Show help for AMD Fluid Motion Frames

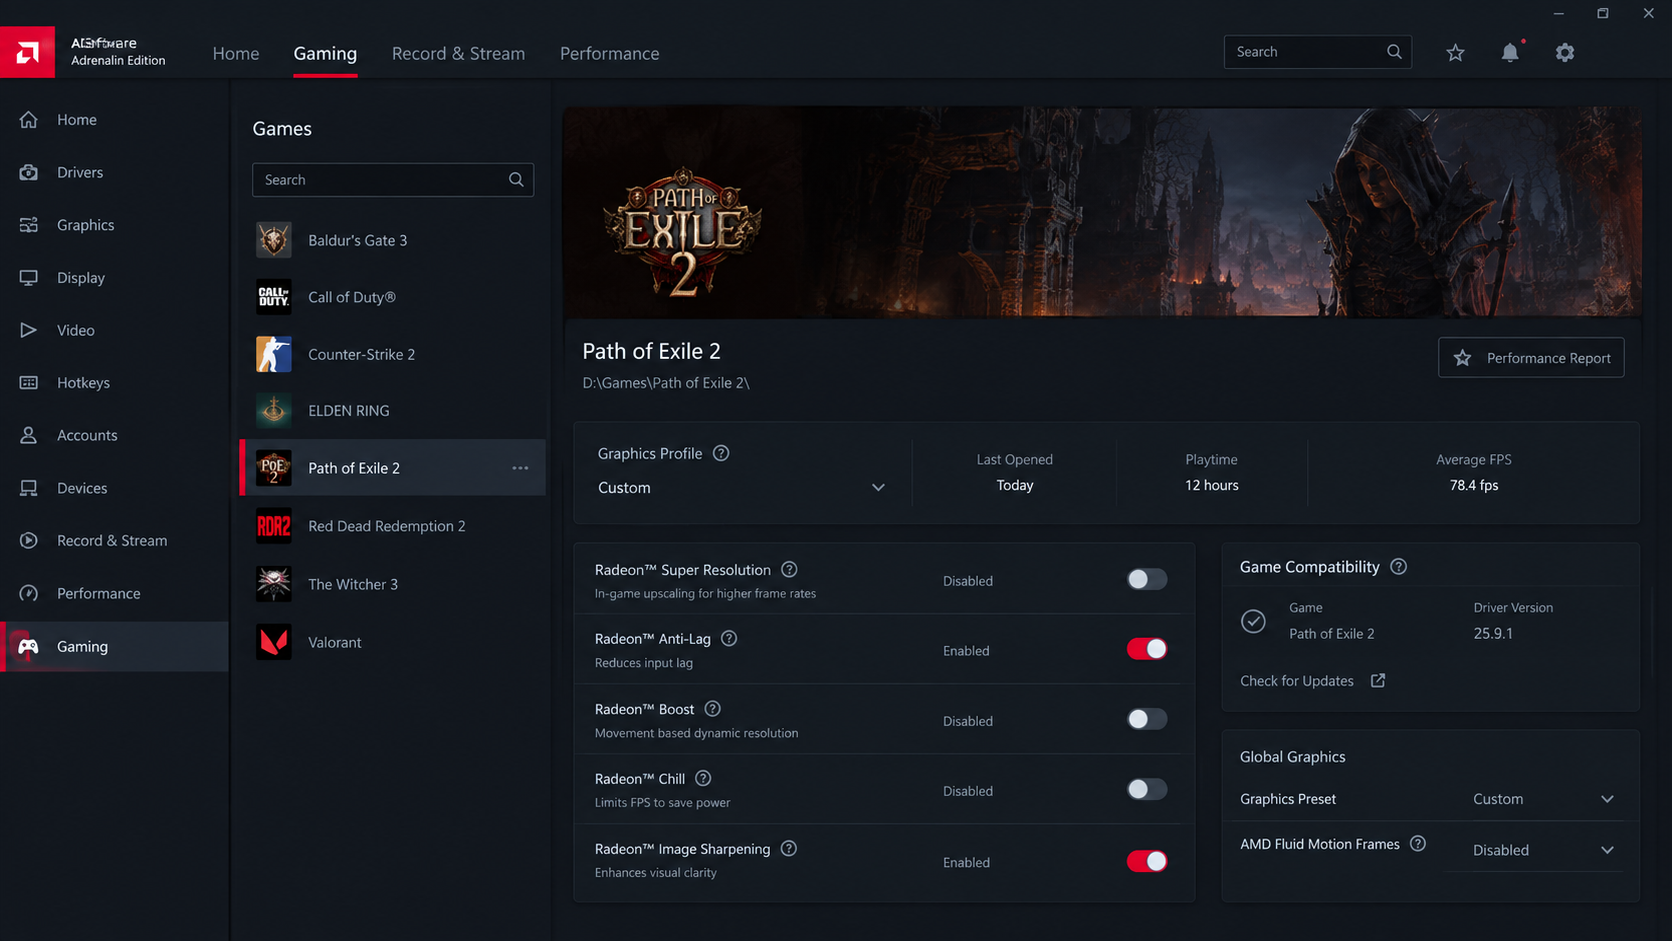(1418, 843)
